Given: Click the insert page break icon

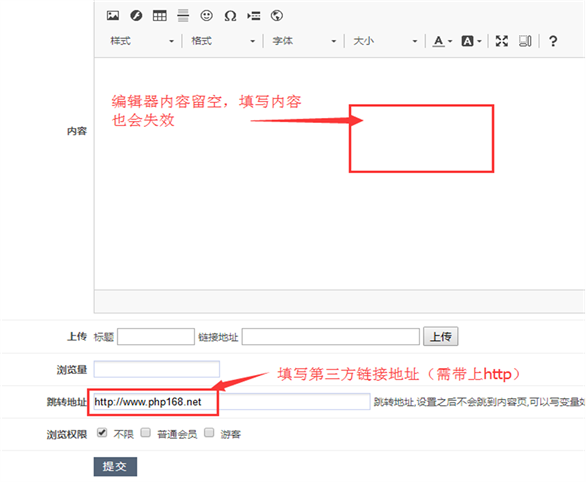Looking at the screenshot, I should (254, 16).
